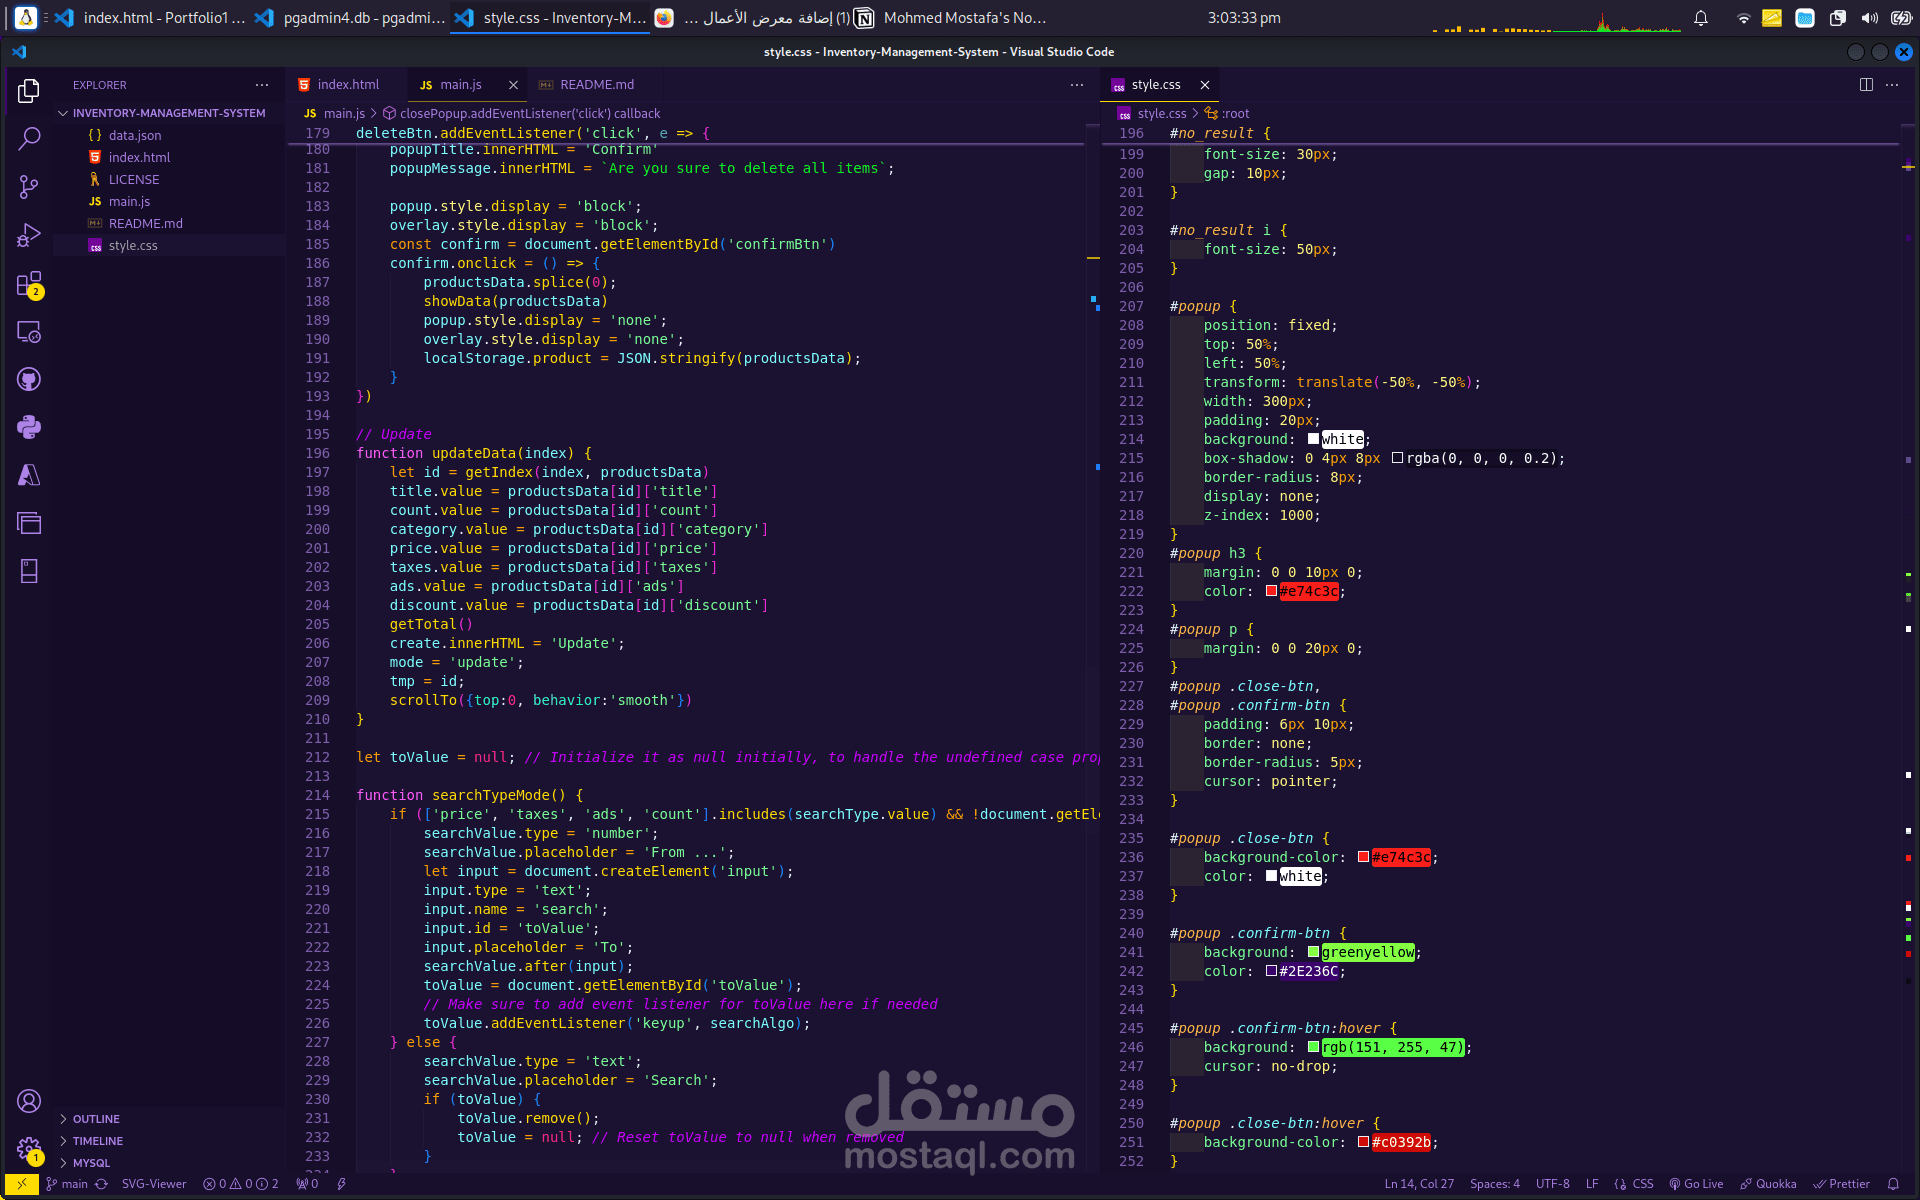Viewport: 1920px width, 1200px height.
Task: Split the style.css editor right
Action: pyautogui.click(x=1866, y=85)
